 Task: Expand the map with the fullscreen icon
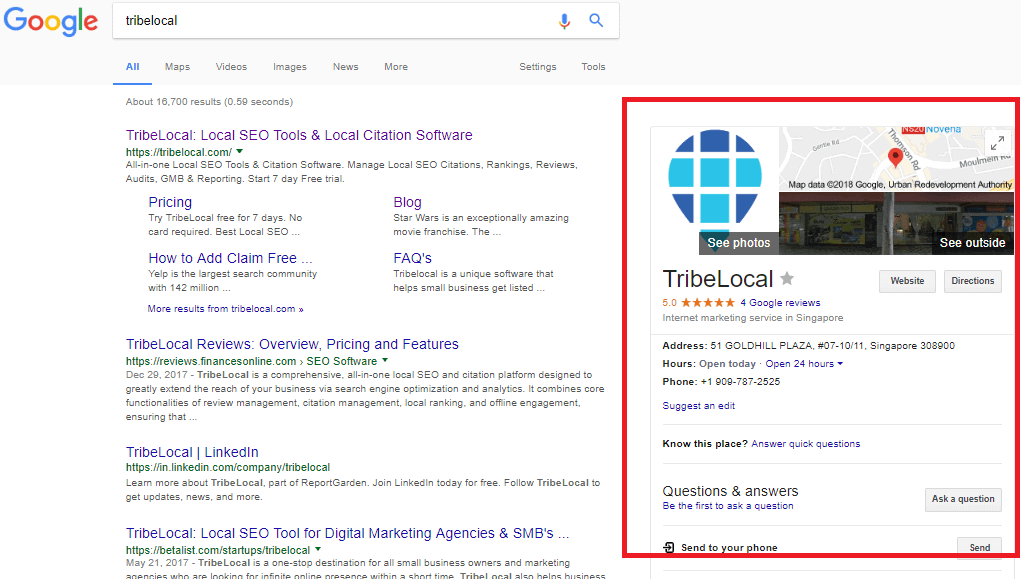pos(997,143)
